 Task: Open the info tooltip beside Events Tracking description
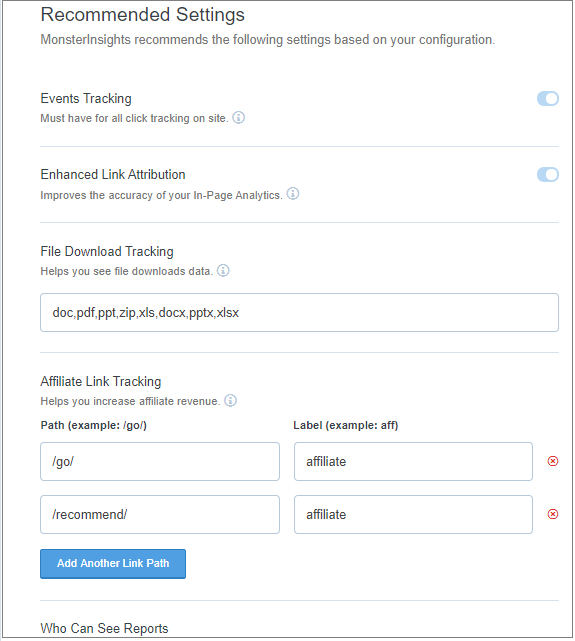(x=239, y=118)
